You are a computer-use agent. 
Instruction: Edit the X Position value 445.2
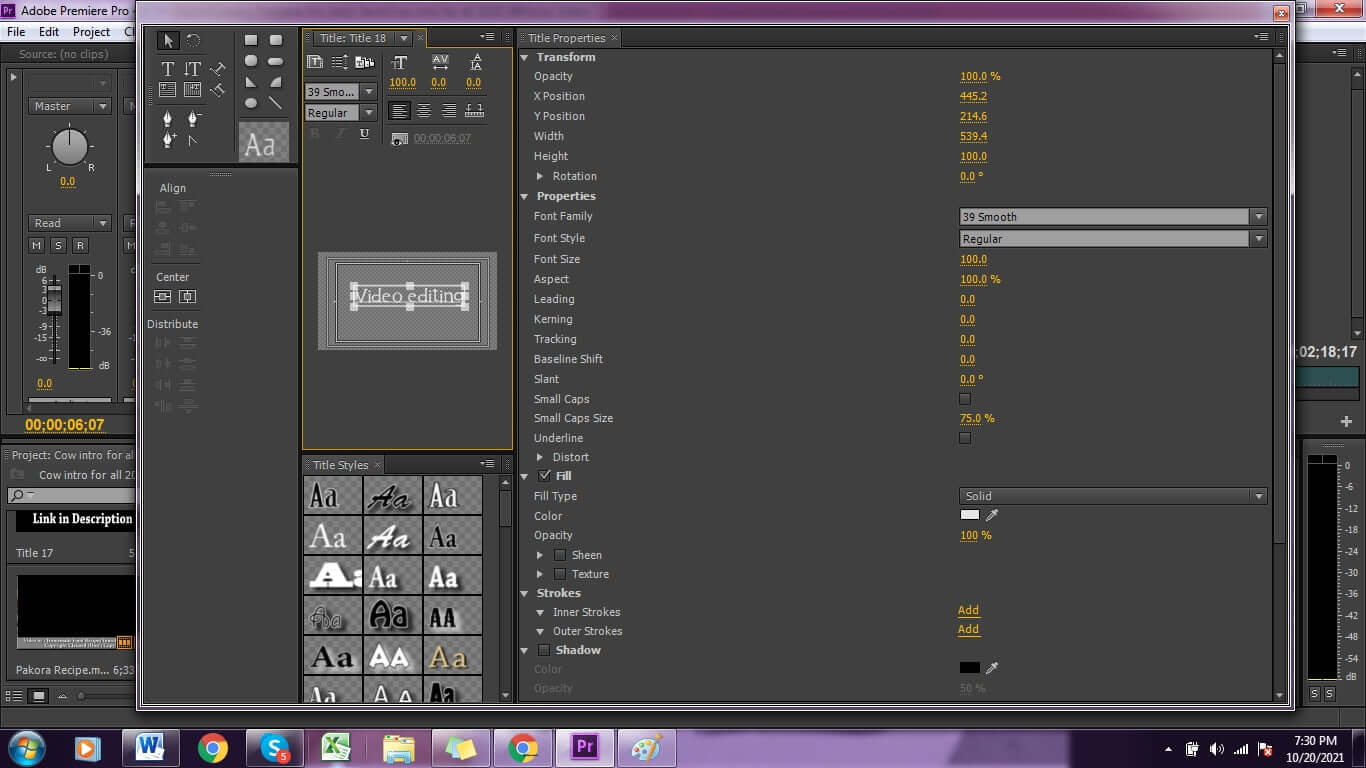pos(973,96)
